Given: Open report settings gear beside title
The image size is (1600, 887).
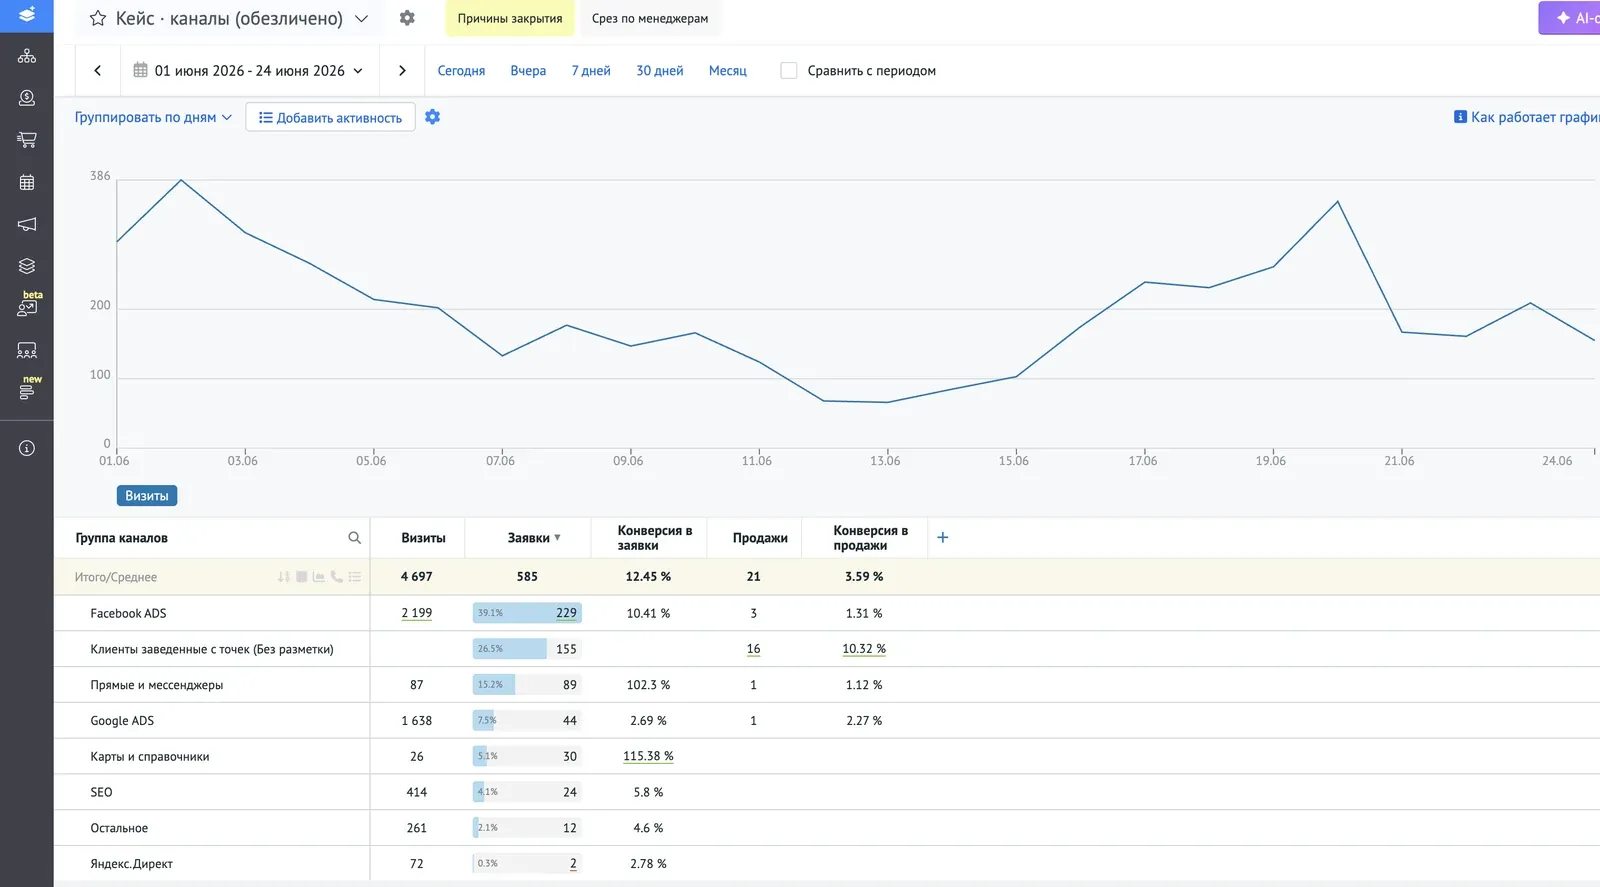Looking at the screenshot, I should click(407, 18).
